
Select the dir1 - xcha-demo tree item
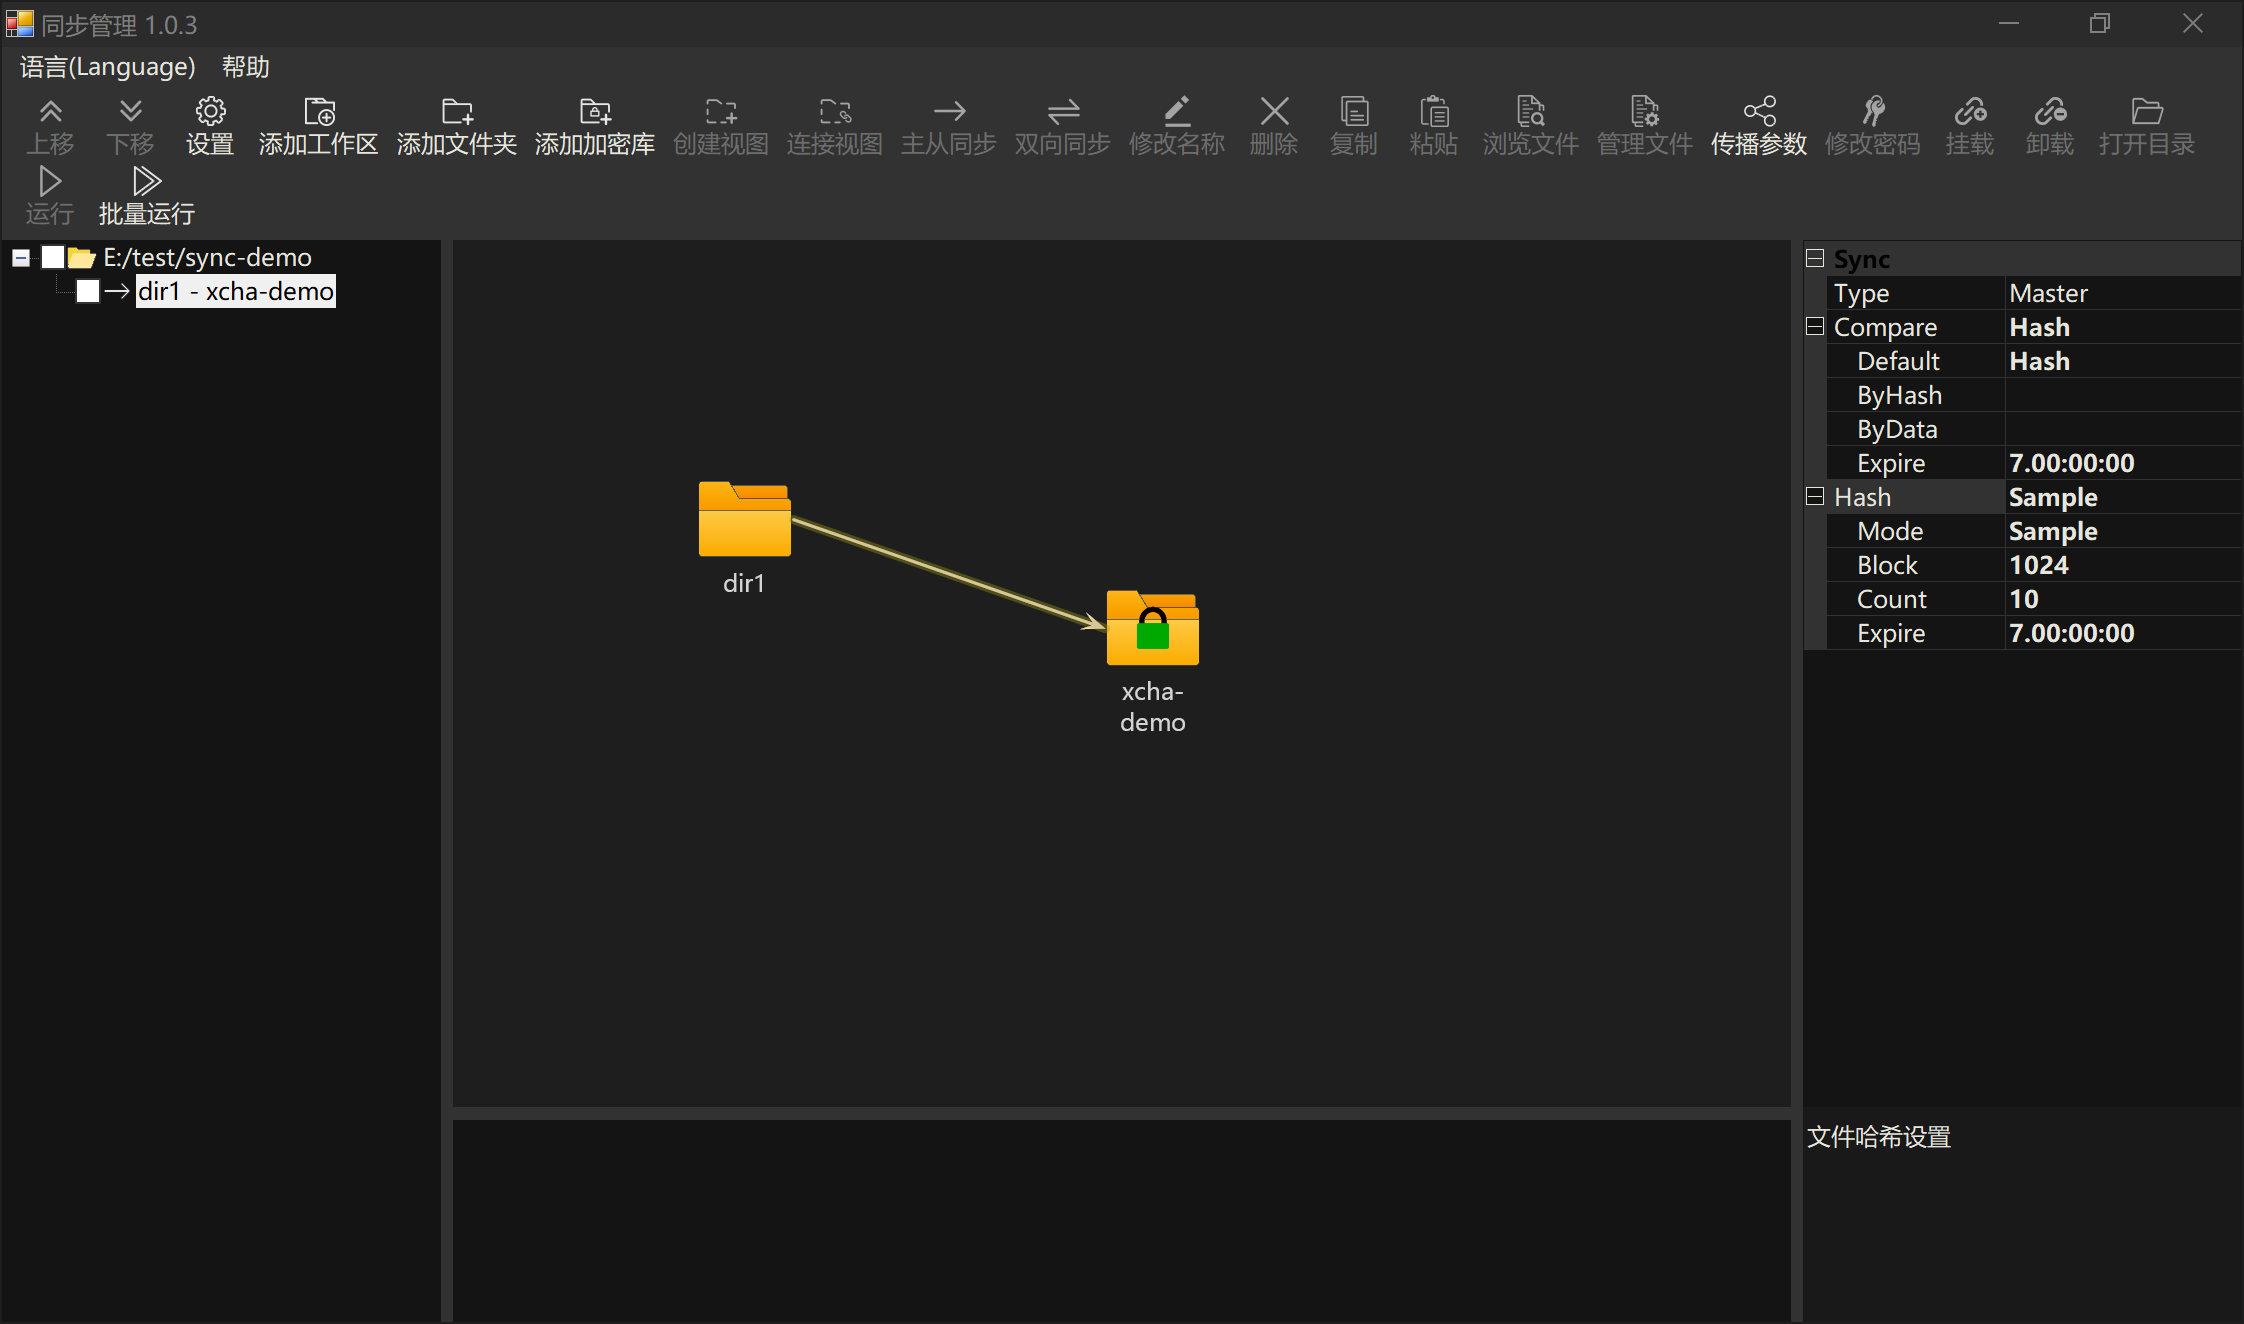235,291
